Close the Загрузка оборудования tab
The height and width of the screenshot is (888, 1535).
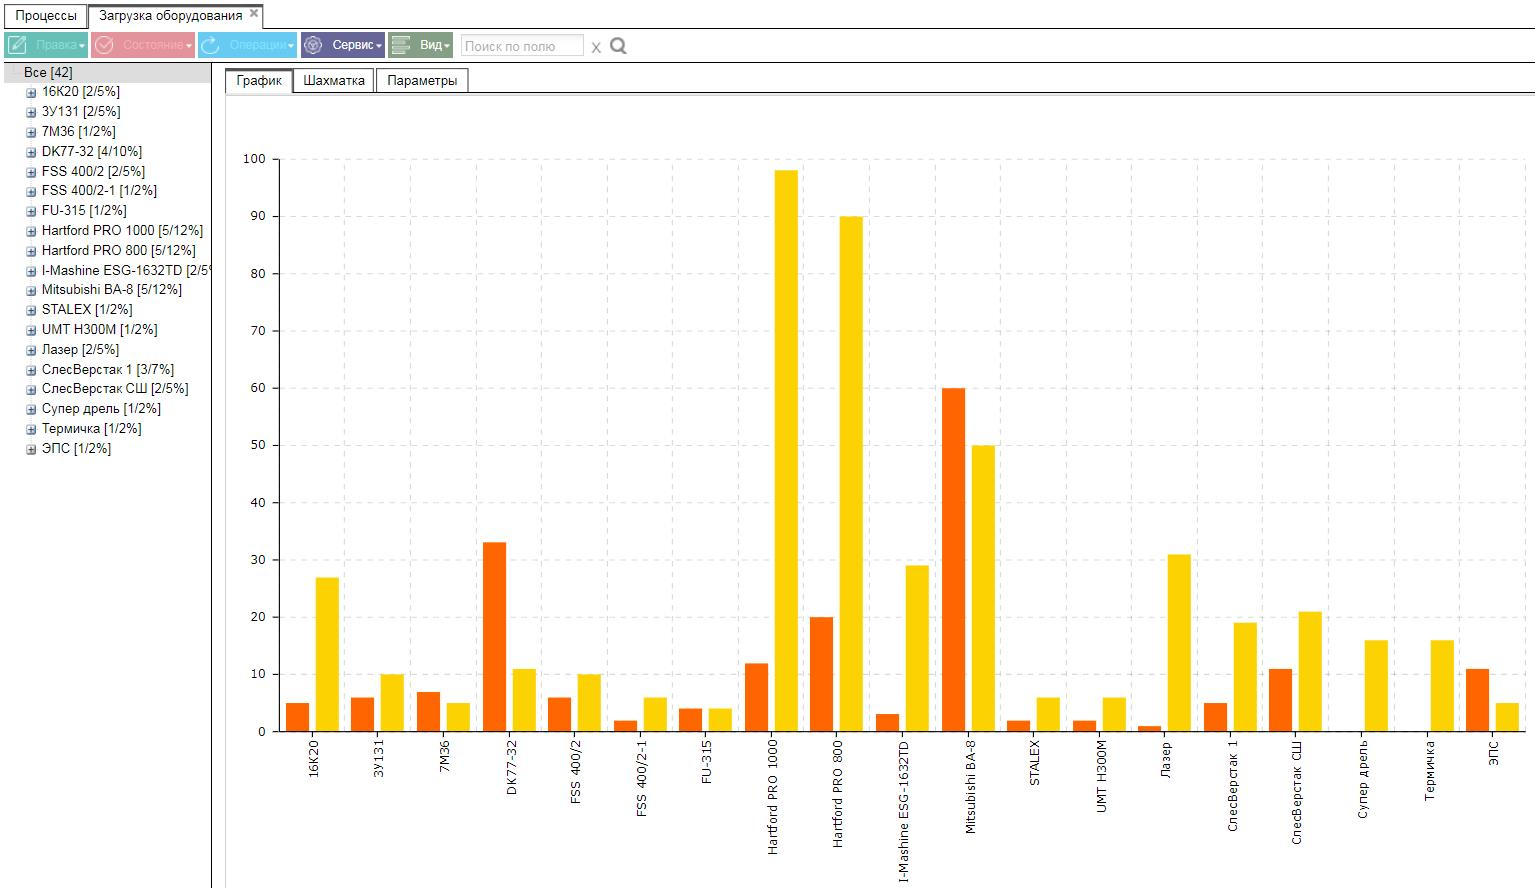(254, 14)
